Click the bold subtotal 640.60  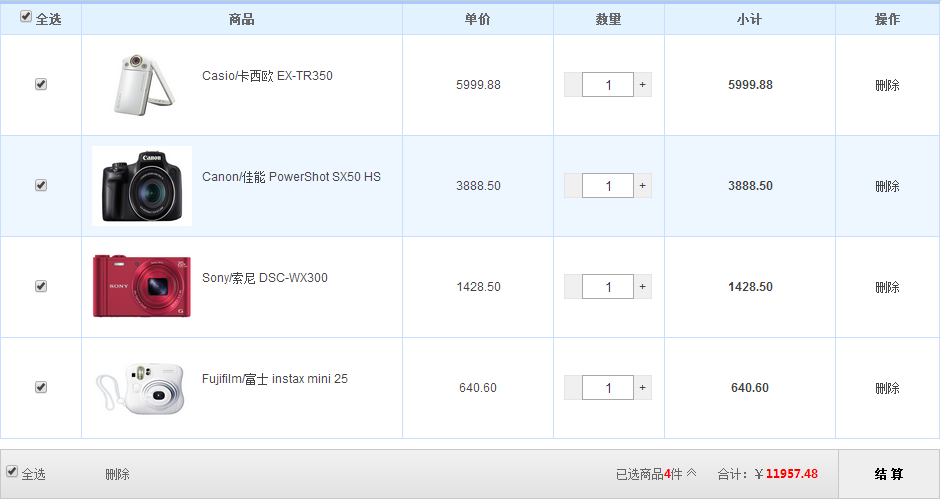[750, 388]
